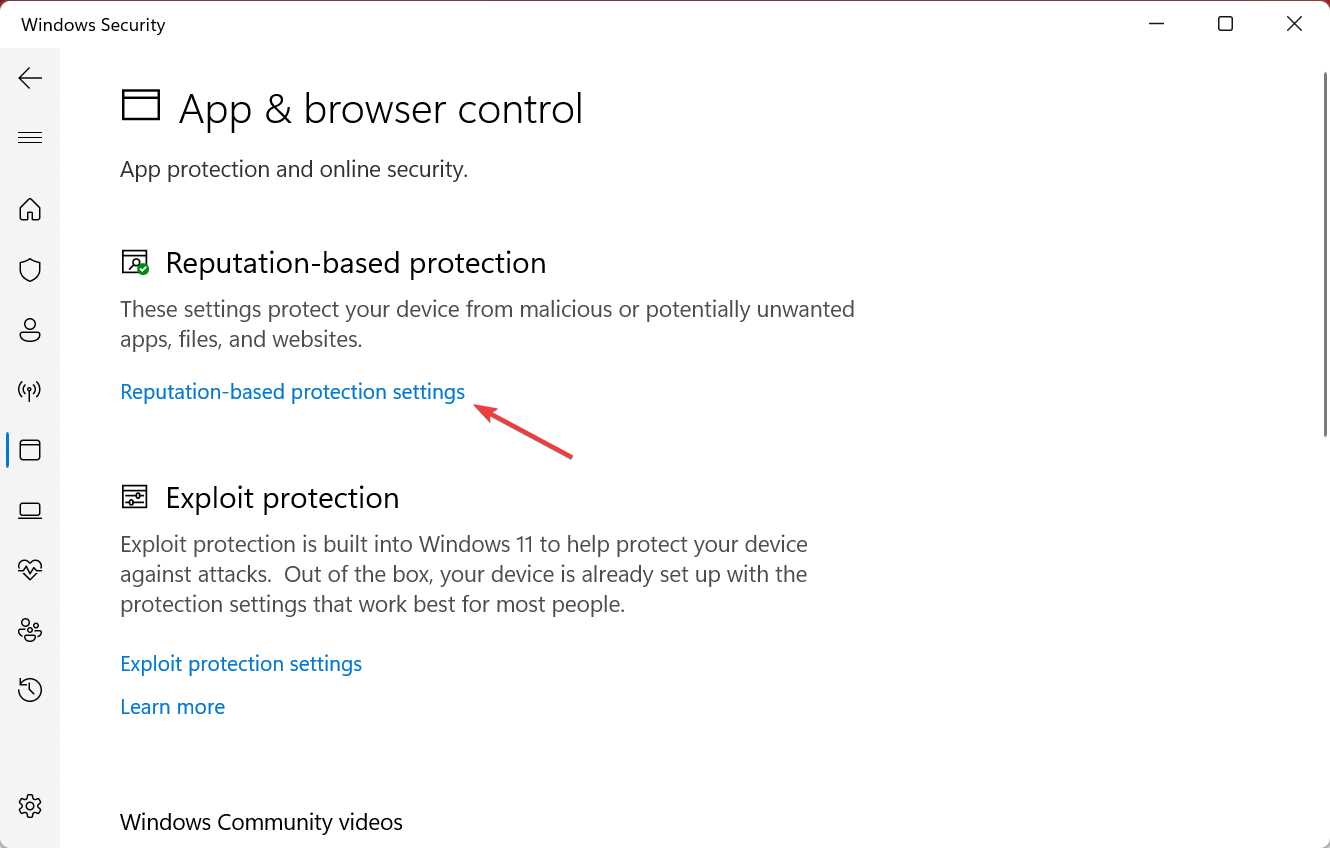Open Settings gear at sidebar bottom
Image resolution: width=1330 pixels, height=848 pixels.
30,805
